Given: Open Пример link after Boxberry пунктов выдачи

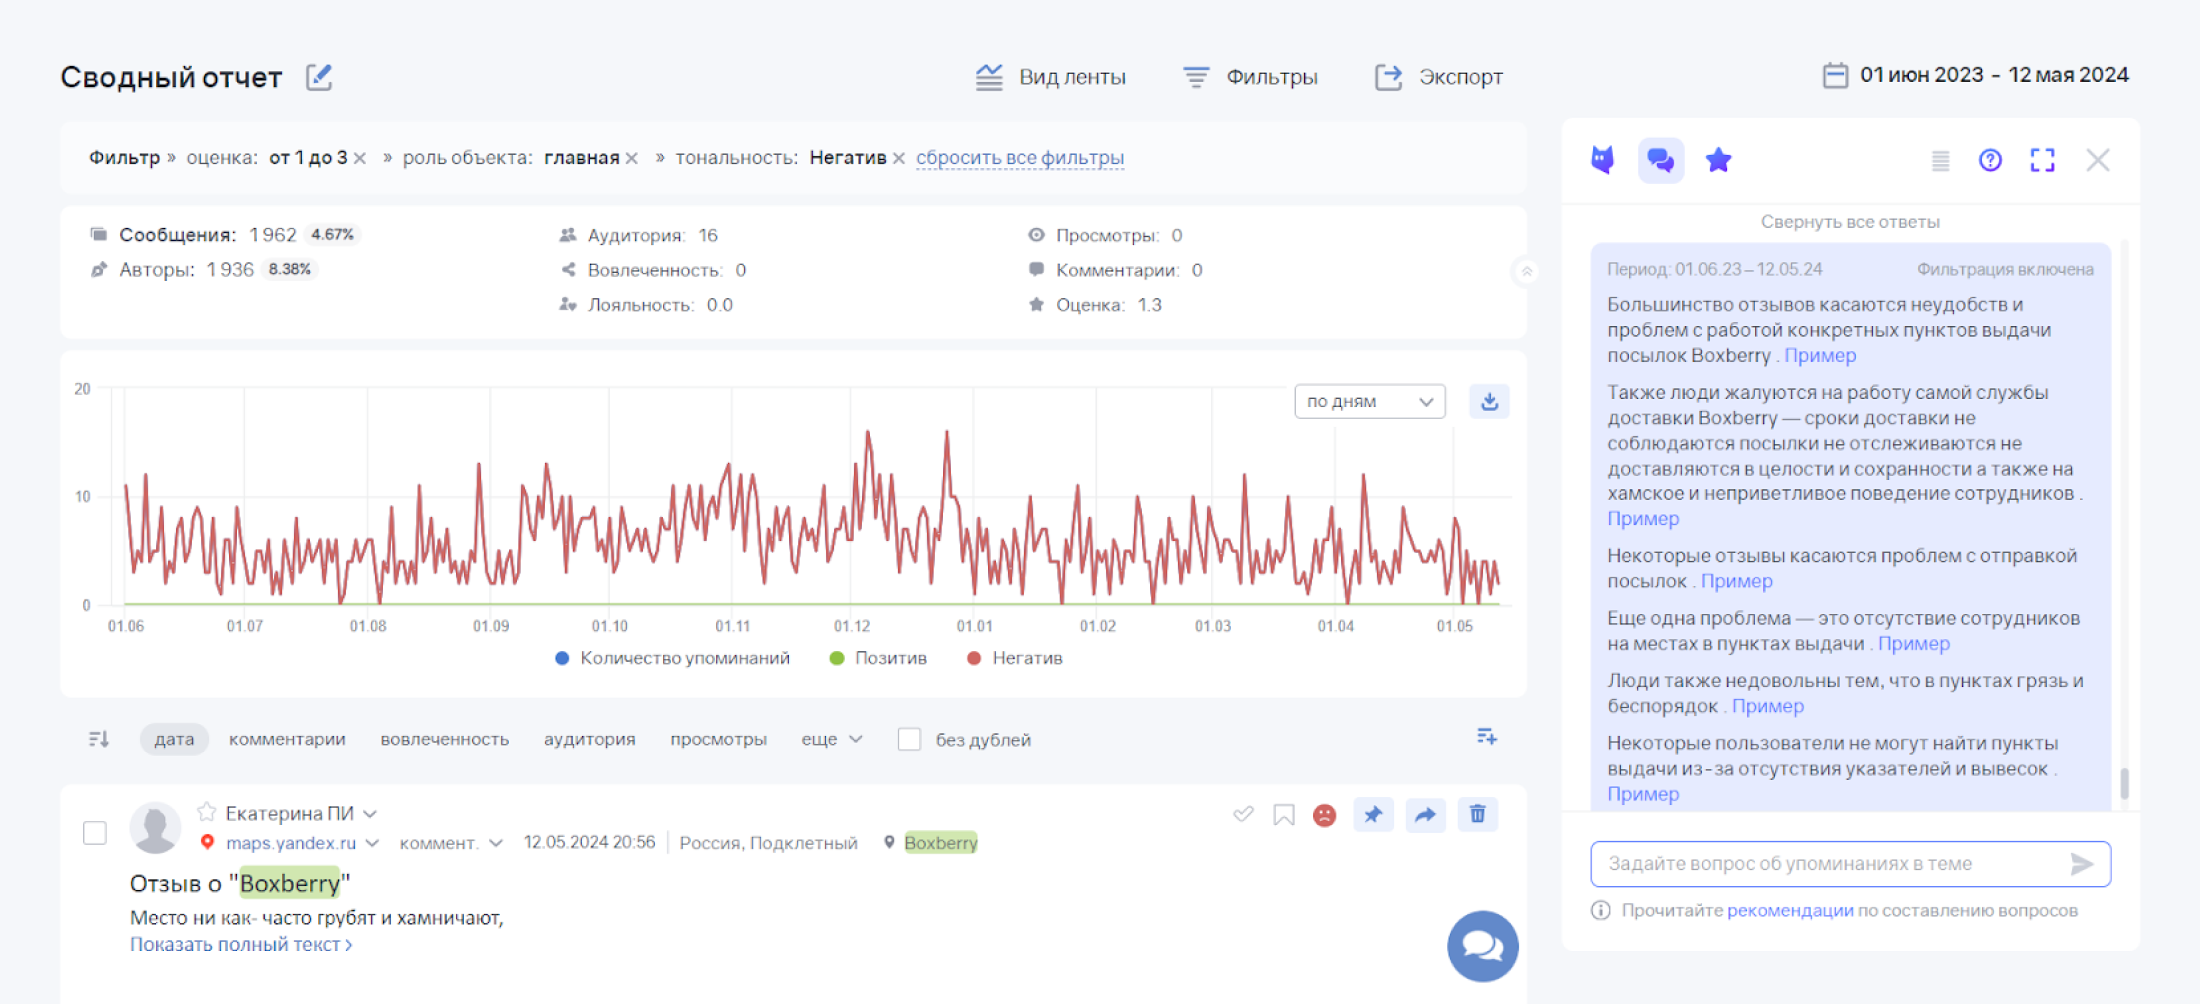Looking at the screenshot, I should [1820, 355].
